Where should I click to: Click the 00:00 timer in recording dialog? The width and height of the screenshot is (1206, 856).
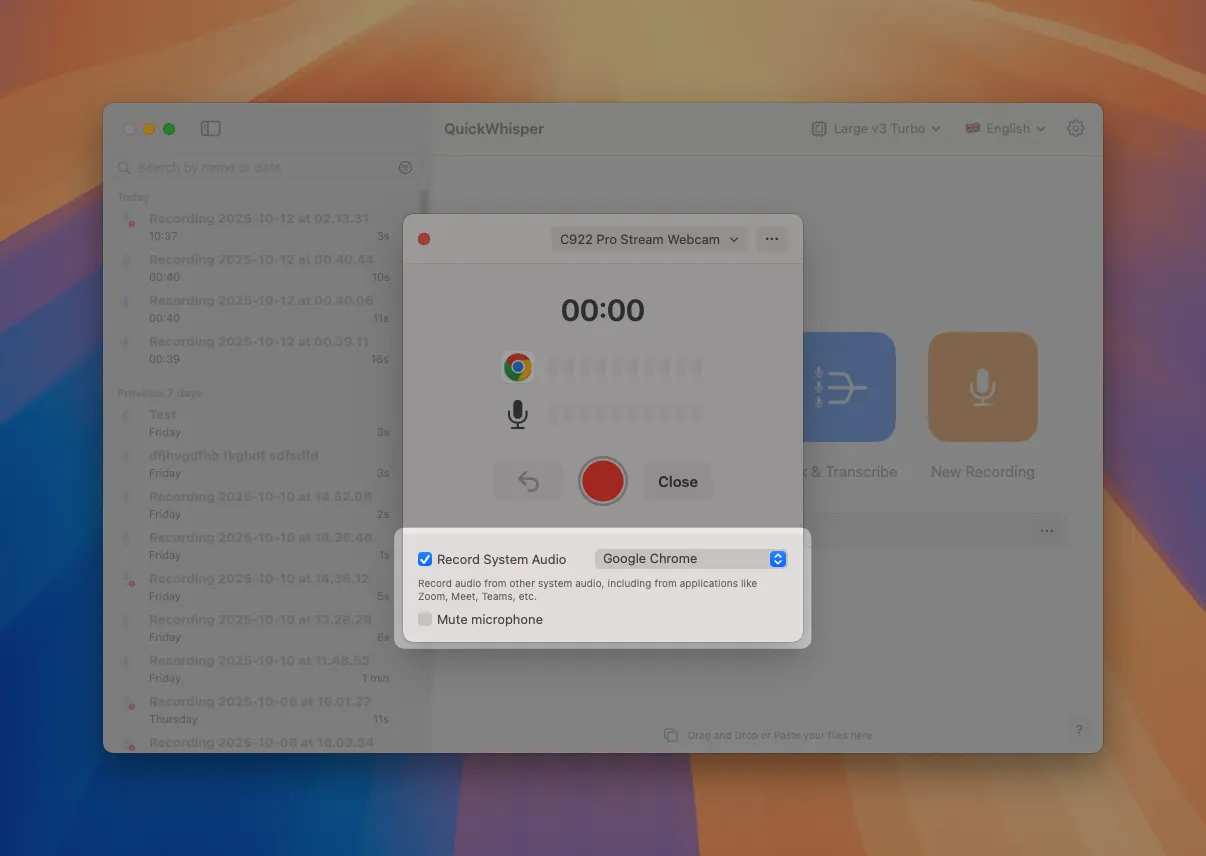[x=603, y=310]
